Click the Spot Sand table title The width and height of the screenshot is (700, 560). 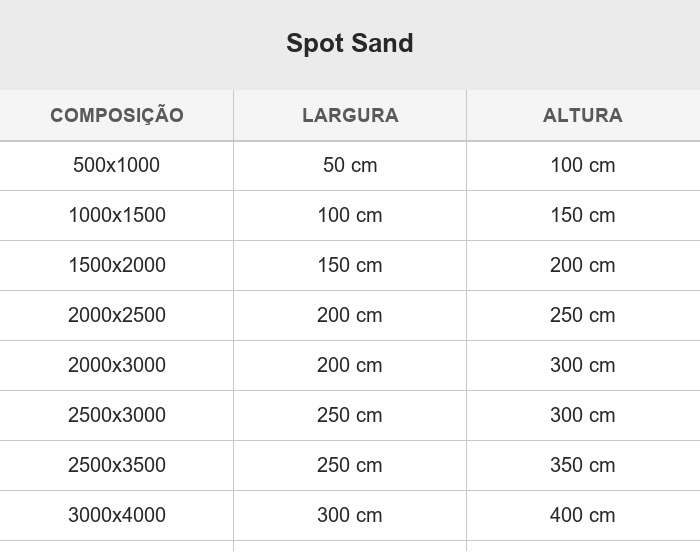click(350, 43)
